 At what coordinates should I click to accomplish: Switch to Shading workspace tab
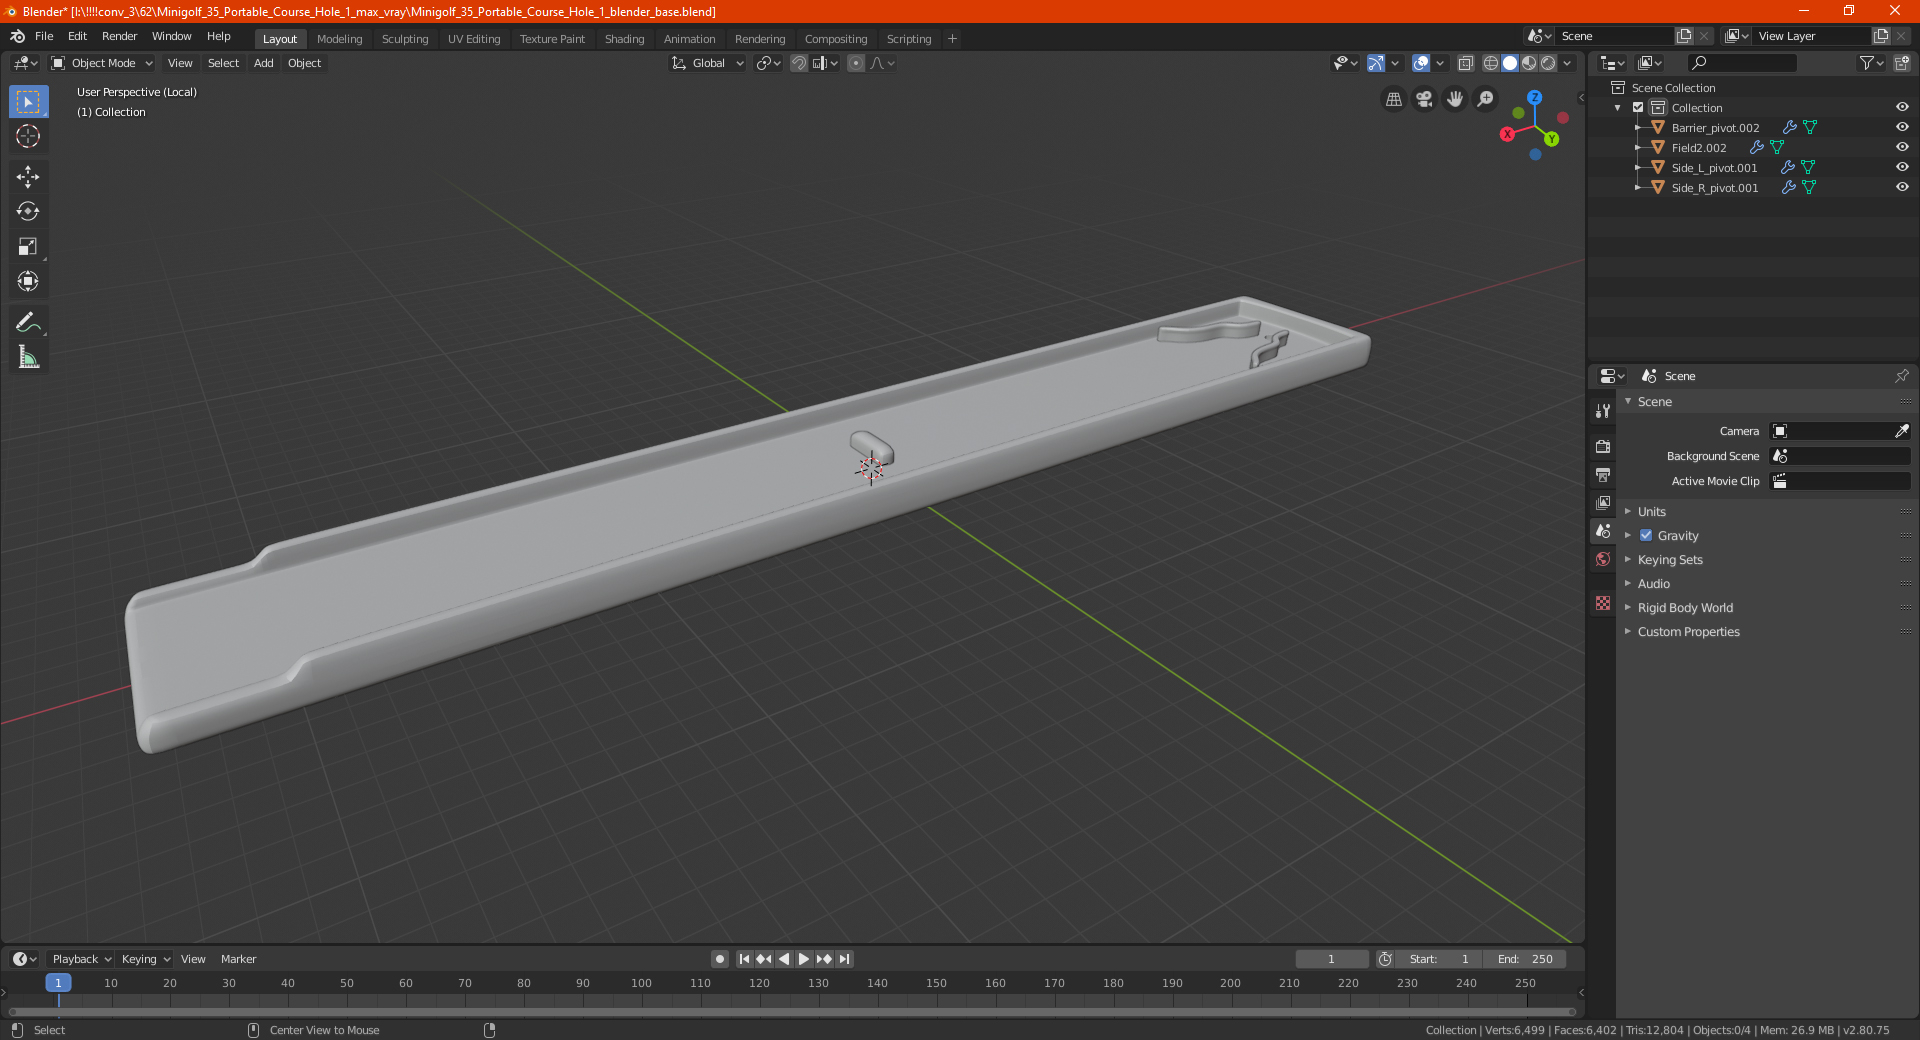(624, 39)
